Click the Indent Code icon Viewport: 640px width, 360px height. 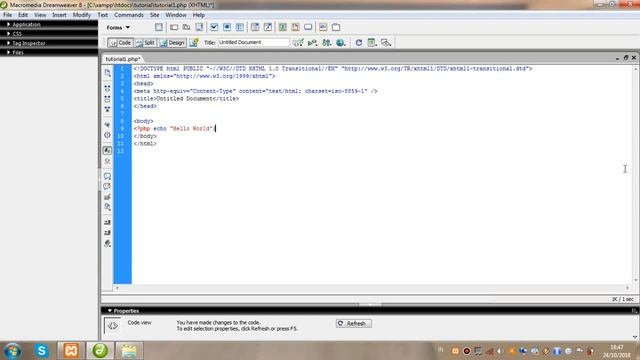point(107,222)
